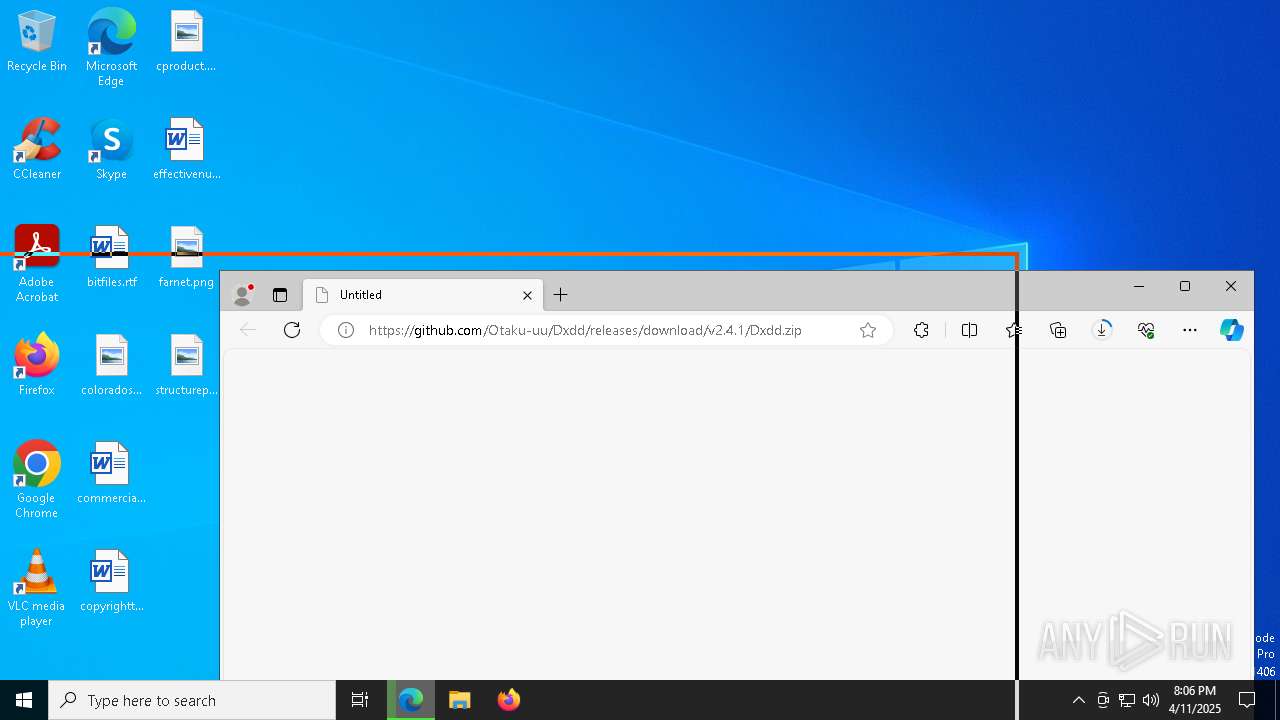This screenshot has width=1280, height=720.
Task: Select the structurep image file
Action: 186,365
